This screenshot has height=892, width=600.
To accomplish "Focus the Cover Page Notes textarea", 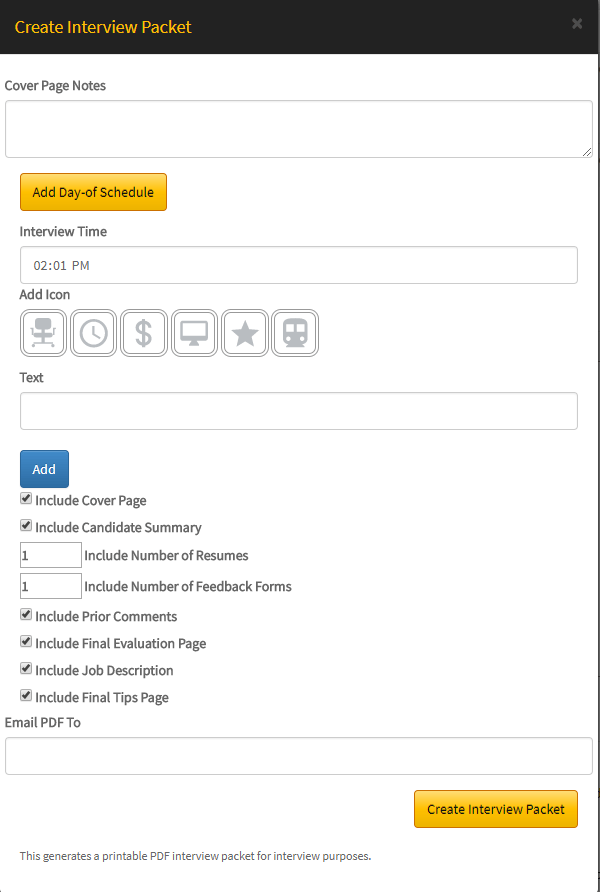I will click(x=298, y=128).
